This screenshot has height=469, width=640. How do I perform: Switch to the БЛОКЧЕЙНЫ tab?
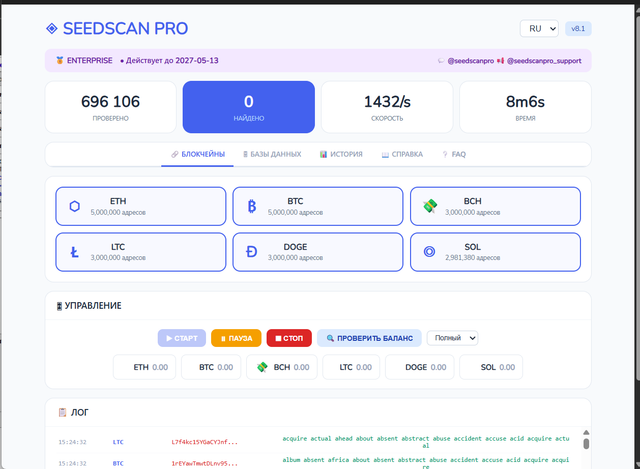tap(198, 154)
